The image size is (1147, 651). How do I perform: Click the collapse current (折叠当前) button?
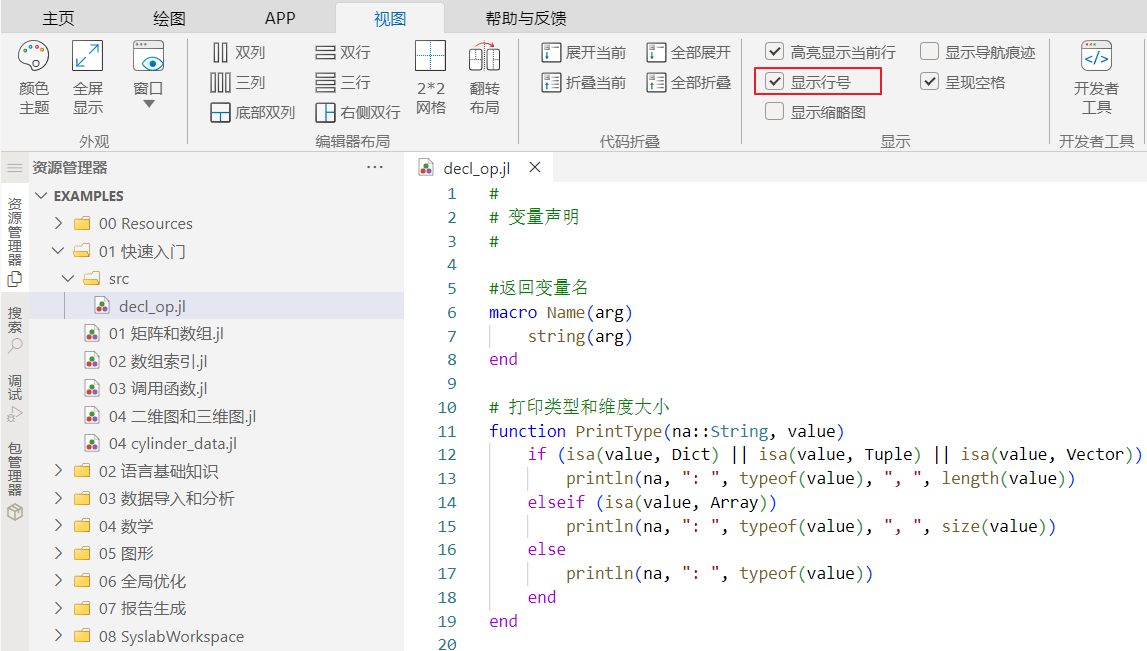(x=584, y=82)
